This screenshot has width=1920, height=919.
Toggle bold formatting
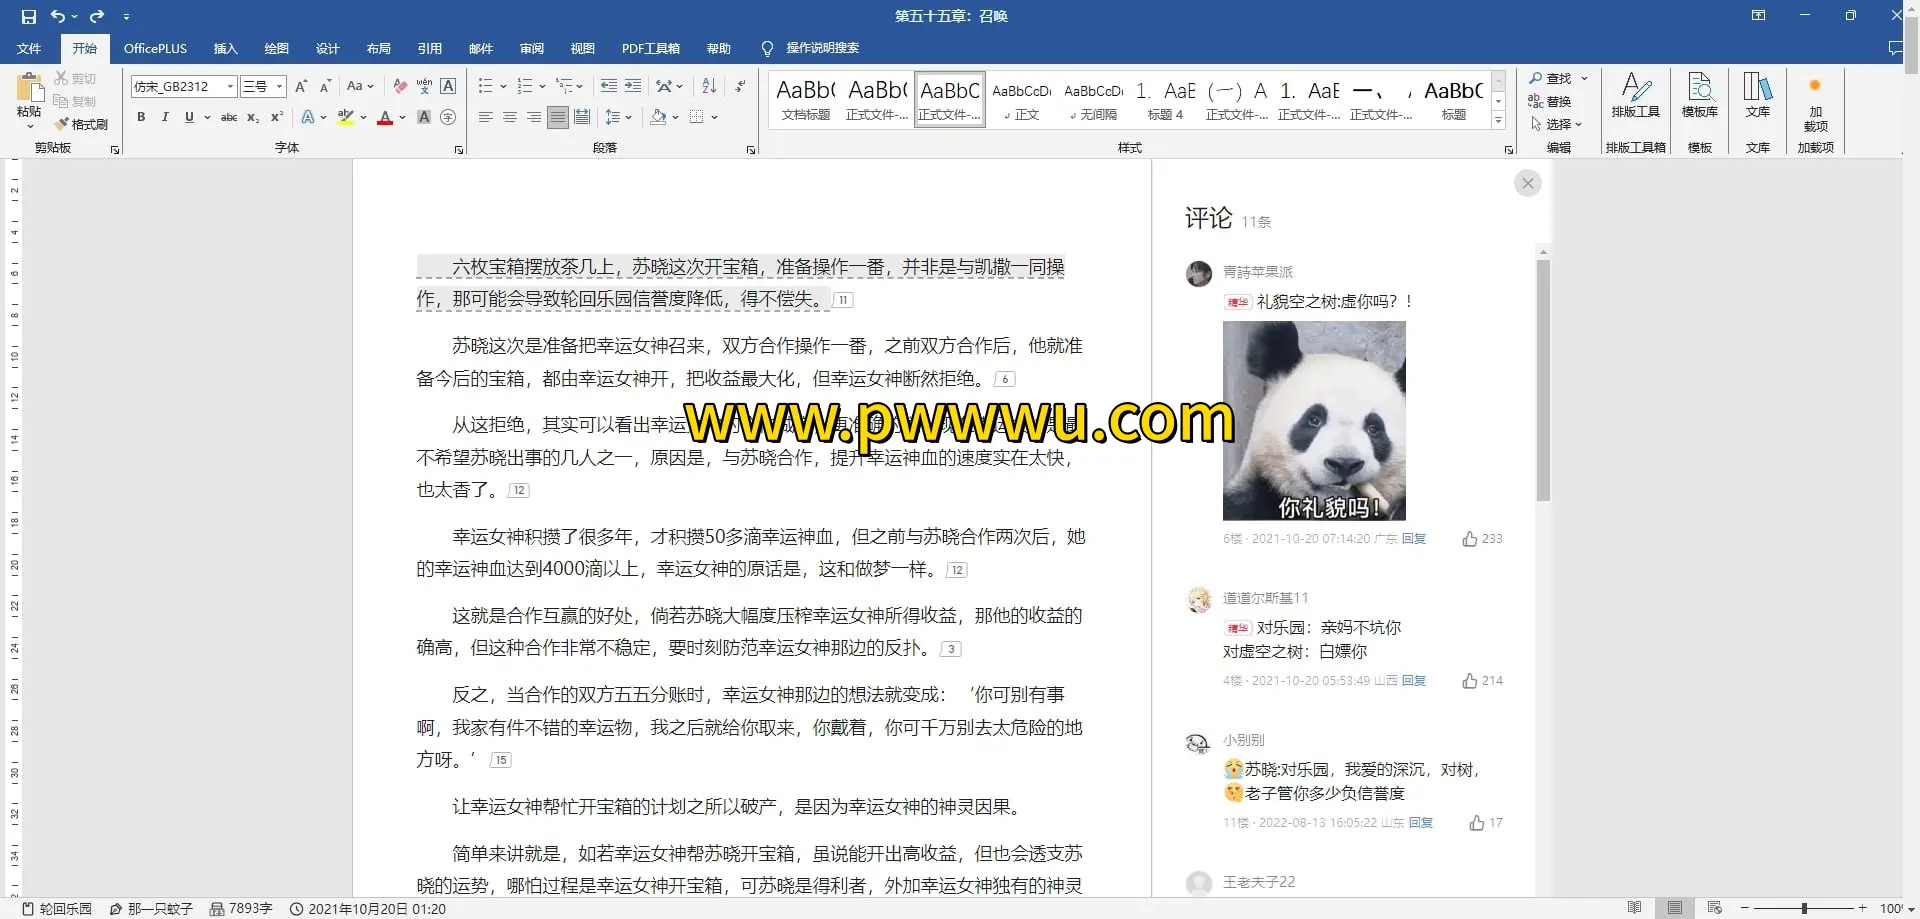(x=141, y=117)
